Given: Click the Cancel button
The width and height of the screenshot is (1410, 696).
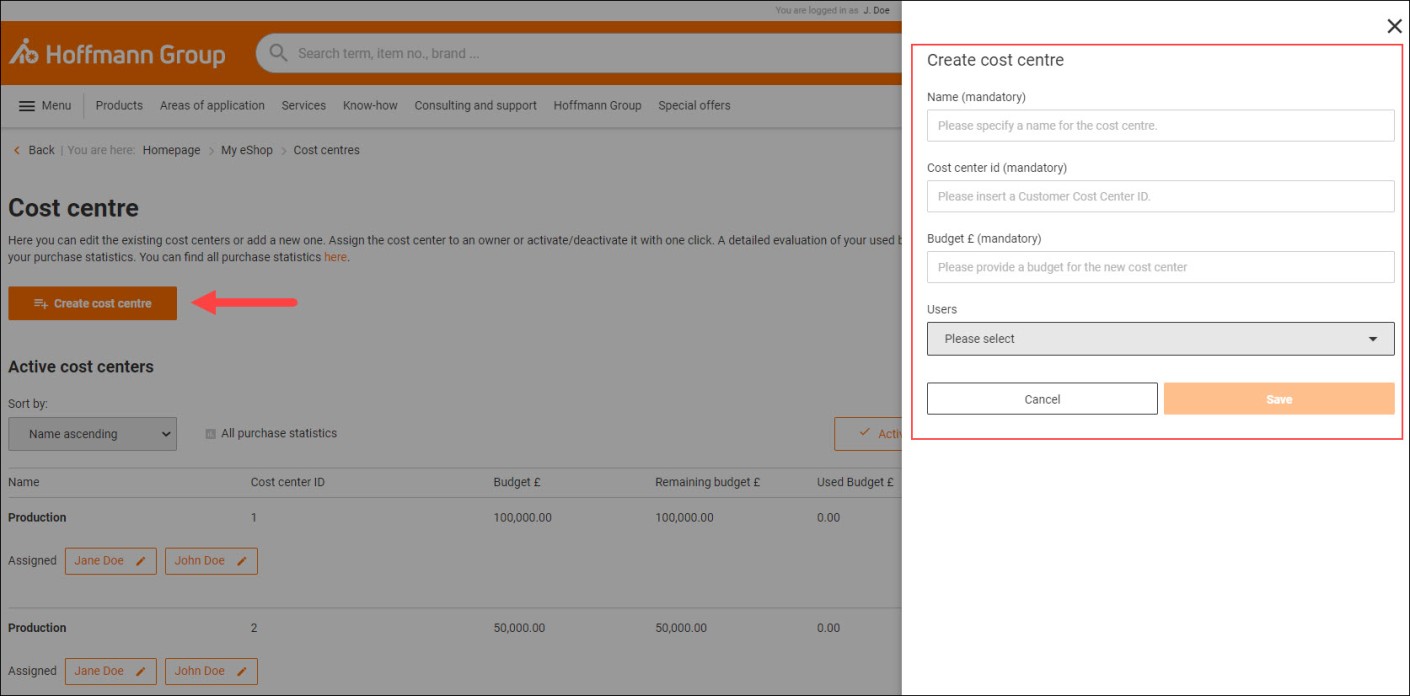Looking at the screenshot, I should click(x=1042, y=399).
